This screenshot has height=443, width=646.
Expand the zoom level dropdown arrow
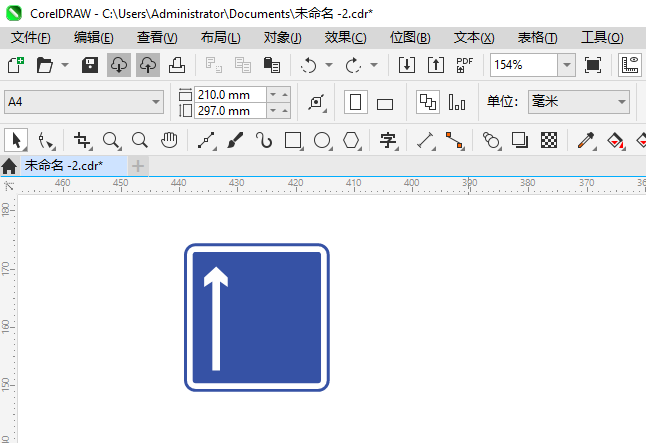(567, 65)
